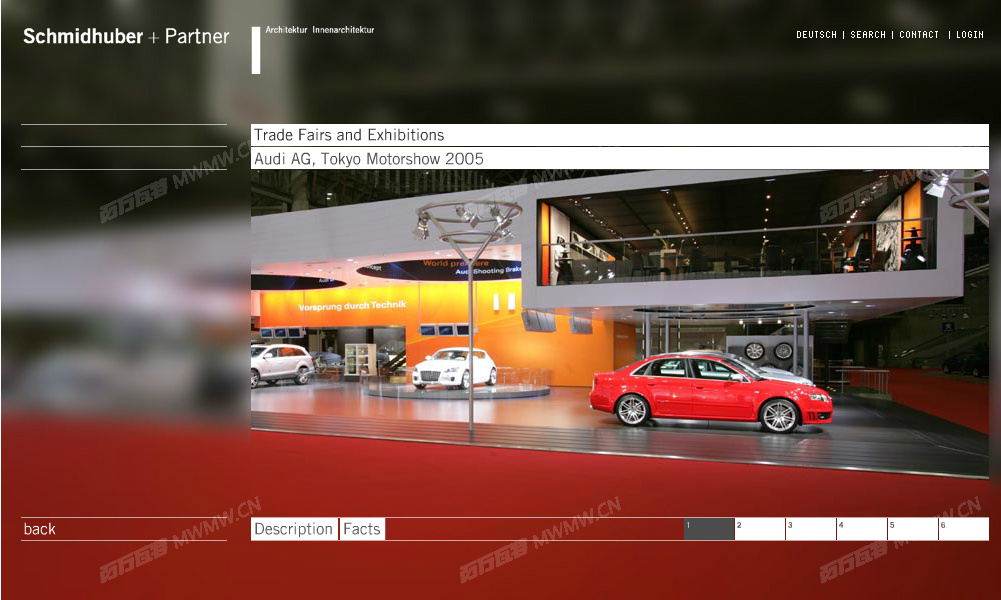
Task: Open the LOGIN link in the header
Action: (x=969, y=34)
